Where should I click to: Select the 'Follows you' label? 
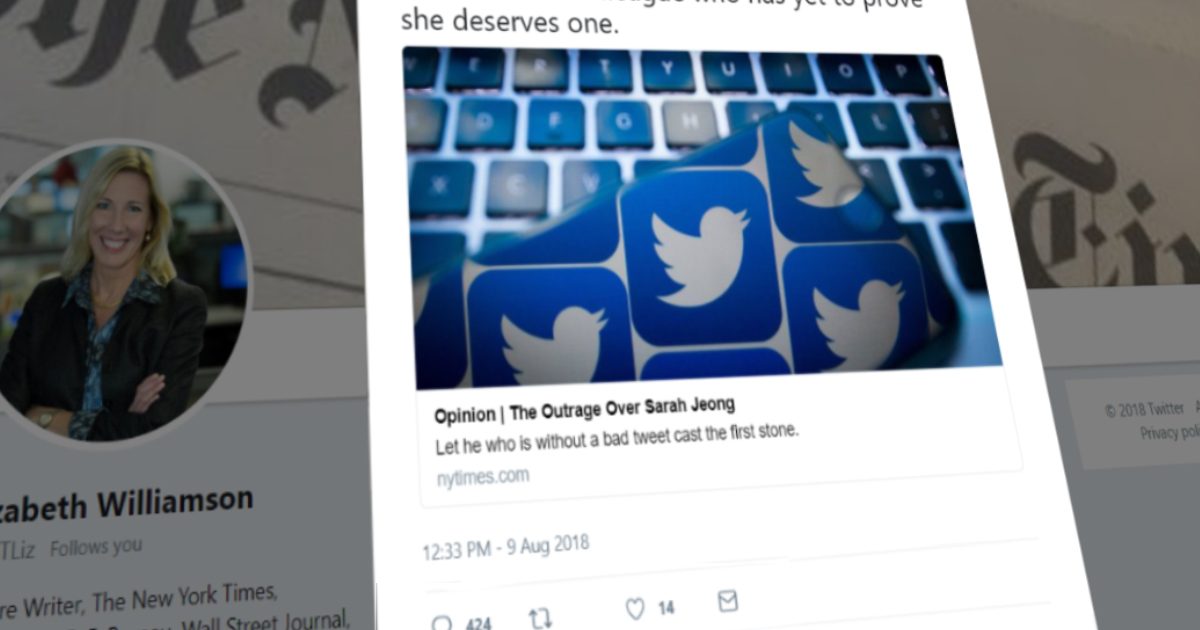pos(96,547)
